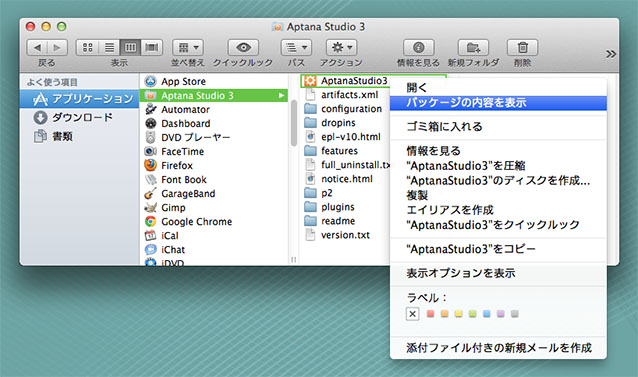Choose パッケージの内容を表示 menu item
Image resolution: width=638 pixels, height=377 pixels.
[x=498, y=102]
